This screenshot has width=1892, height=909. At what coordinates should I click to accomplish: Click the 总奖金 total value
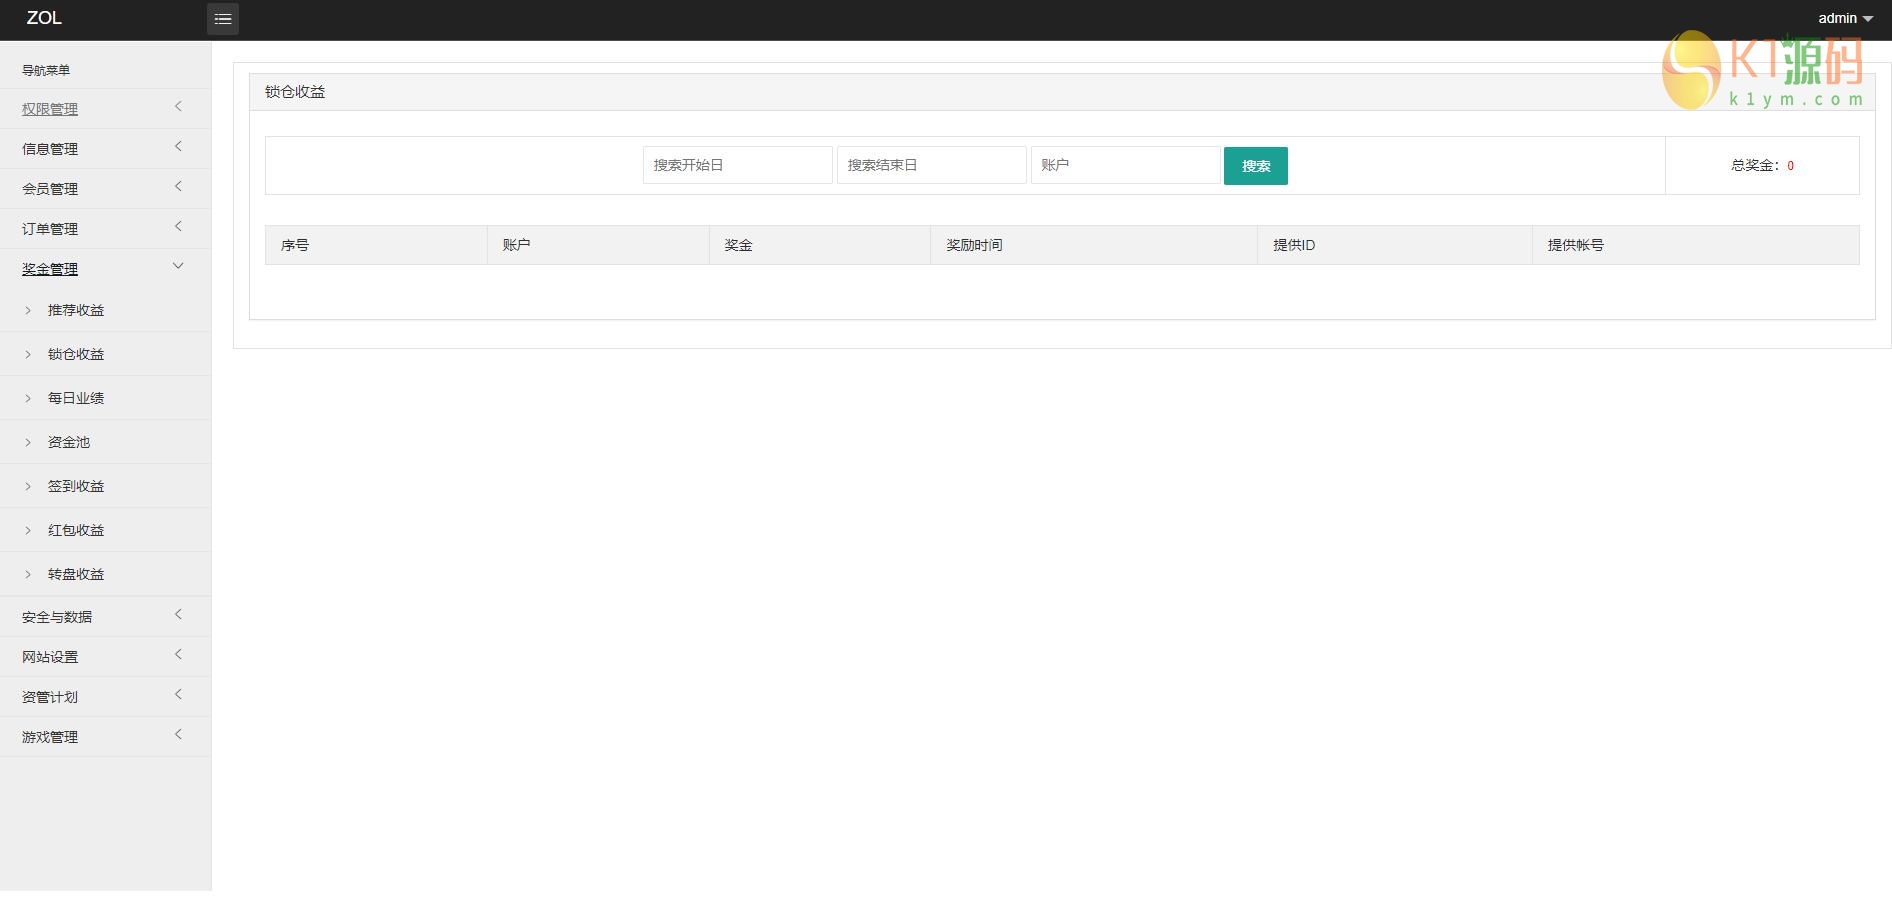[x=1790, y=166]
